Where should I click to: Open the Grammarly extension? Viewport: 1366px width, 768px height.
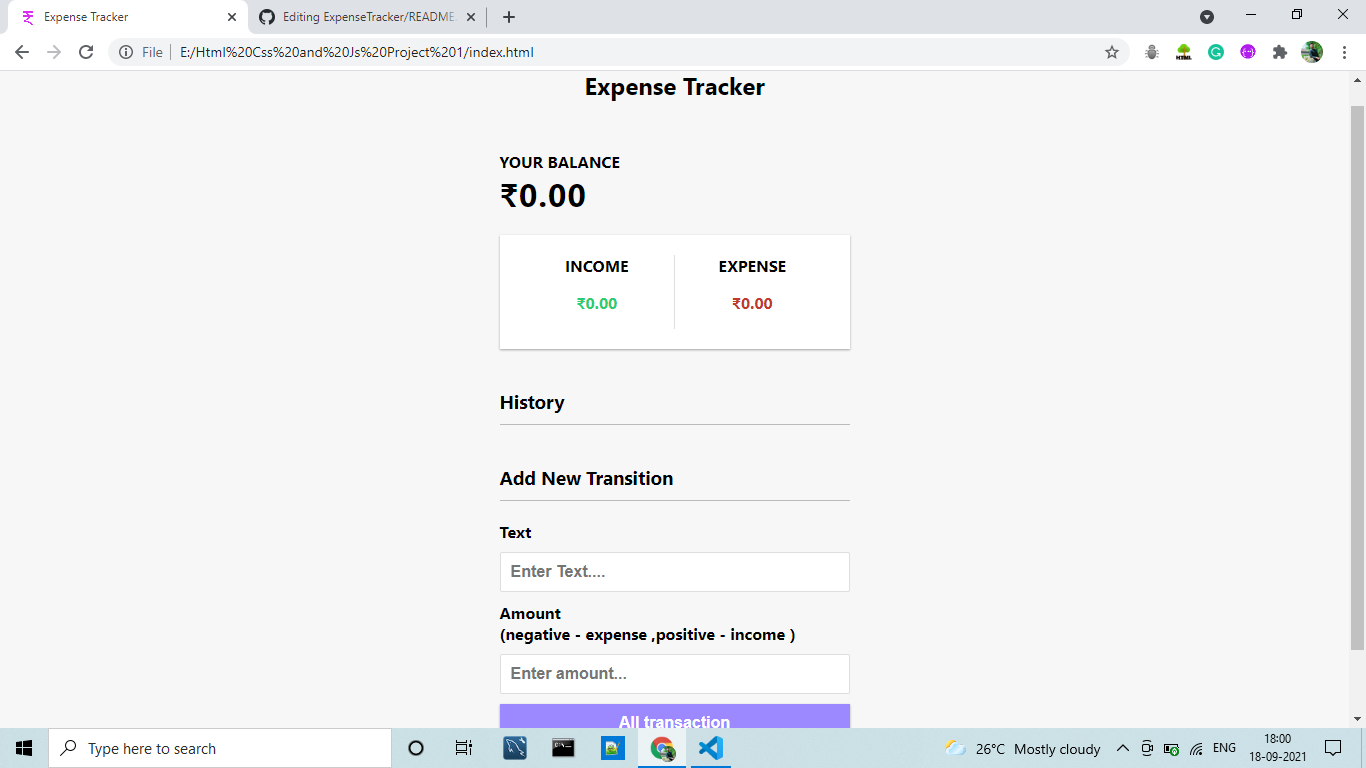(x=1216, y=52)
